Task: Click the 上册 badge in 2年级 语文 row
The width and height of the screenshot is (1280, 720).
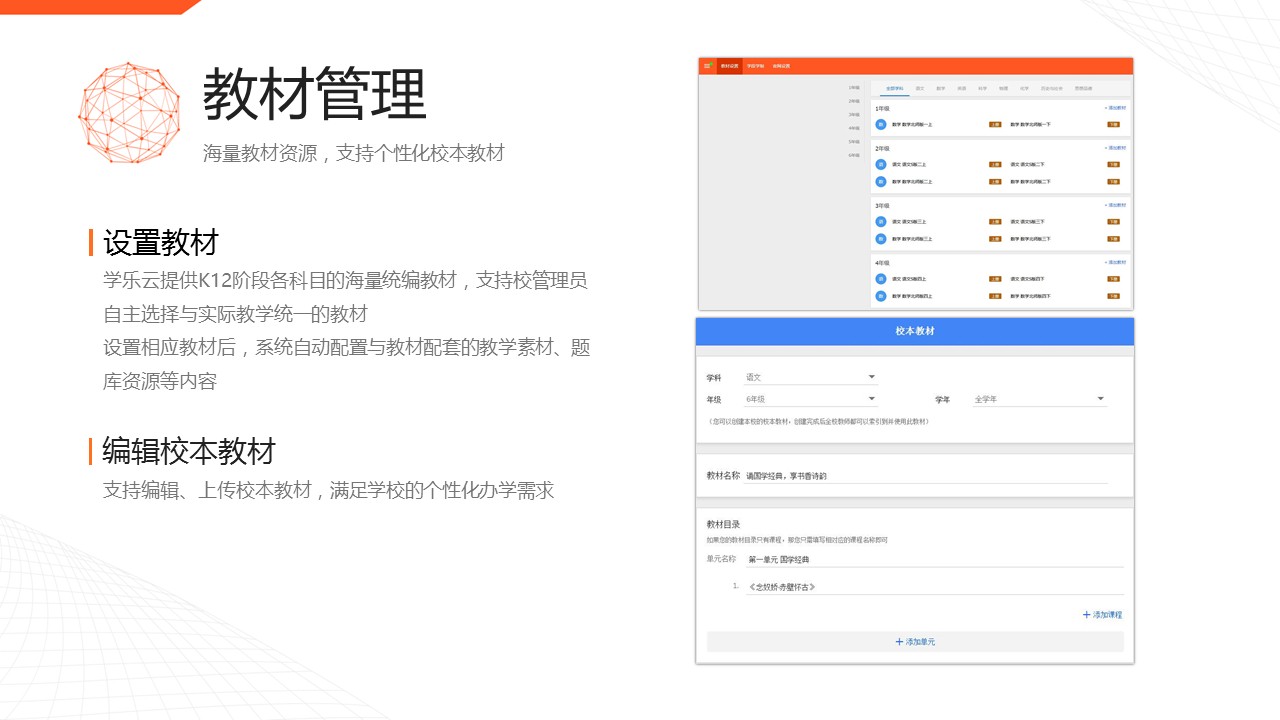Action: [x=995, y=164]
